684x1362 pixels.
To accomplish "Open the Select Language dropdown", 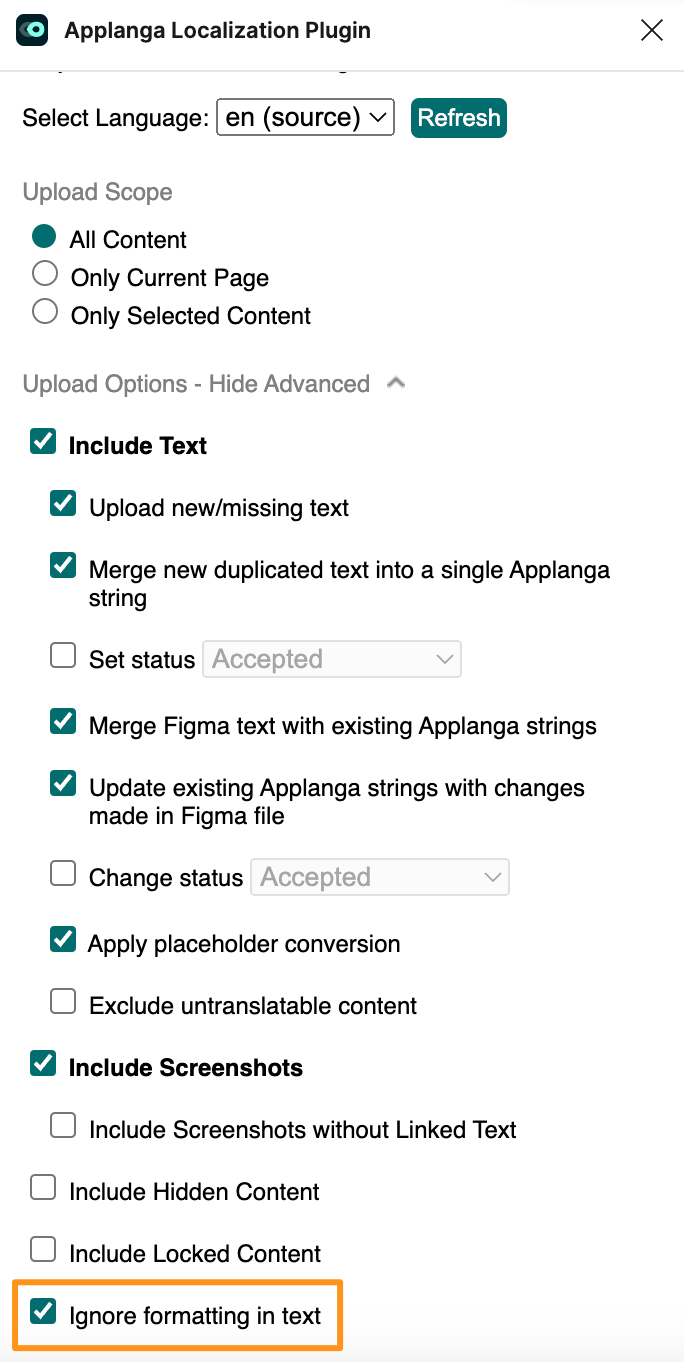I will pos(306,117).
